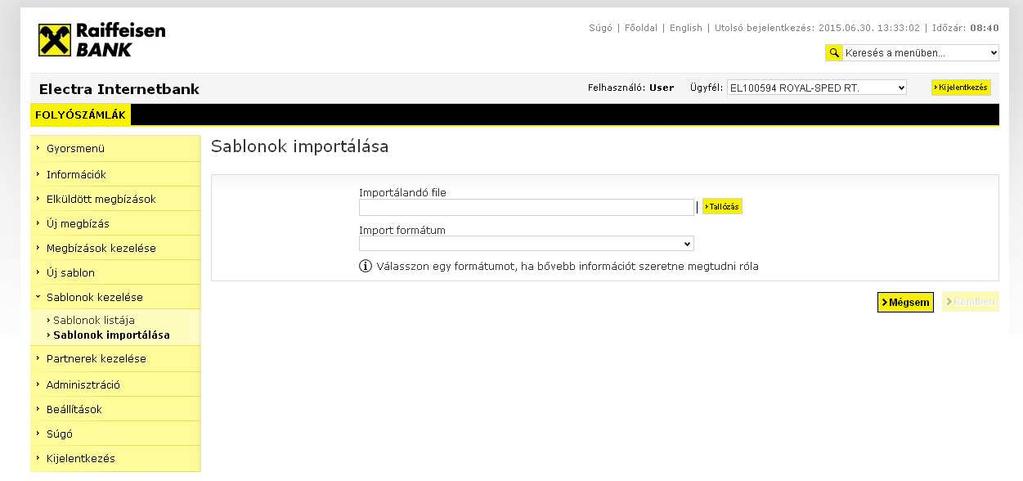Expand the Új sablon section
1023x481 pixels.
click(115, 273)
